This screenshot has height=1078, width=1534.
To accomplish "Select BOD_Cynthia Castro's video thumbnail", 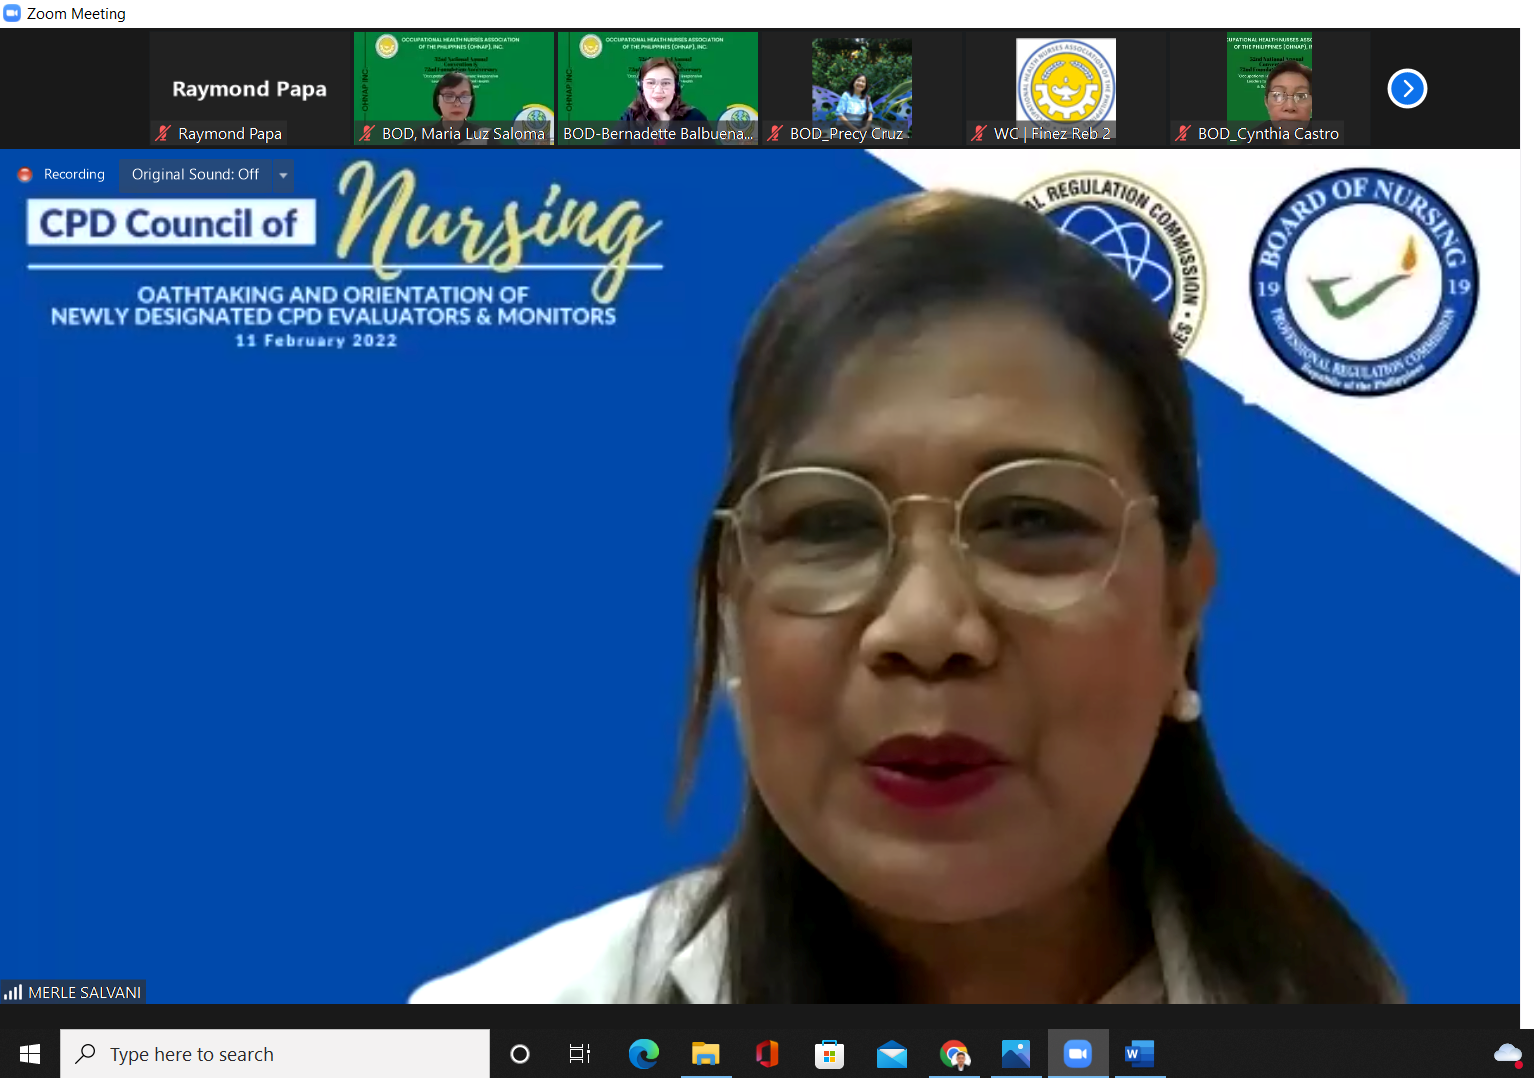I will pos(1270,89).
